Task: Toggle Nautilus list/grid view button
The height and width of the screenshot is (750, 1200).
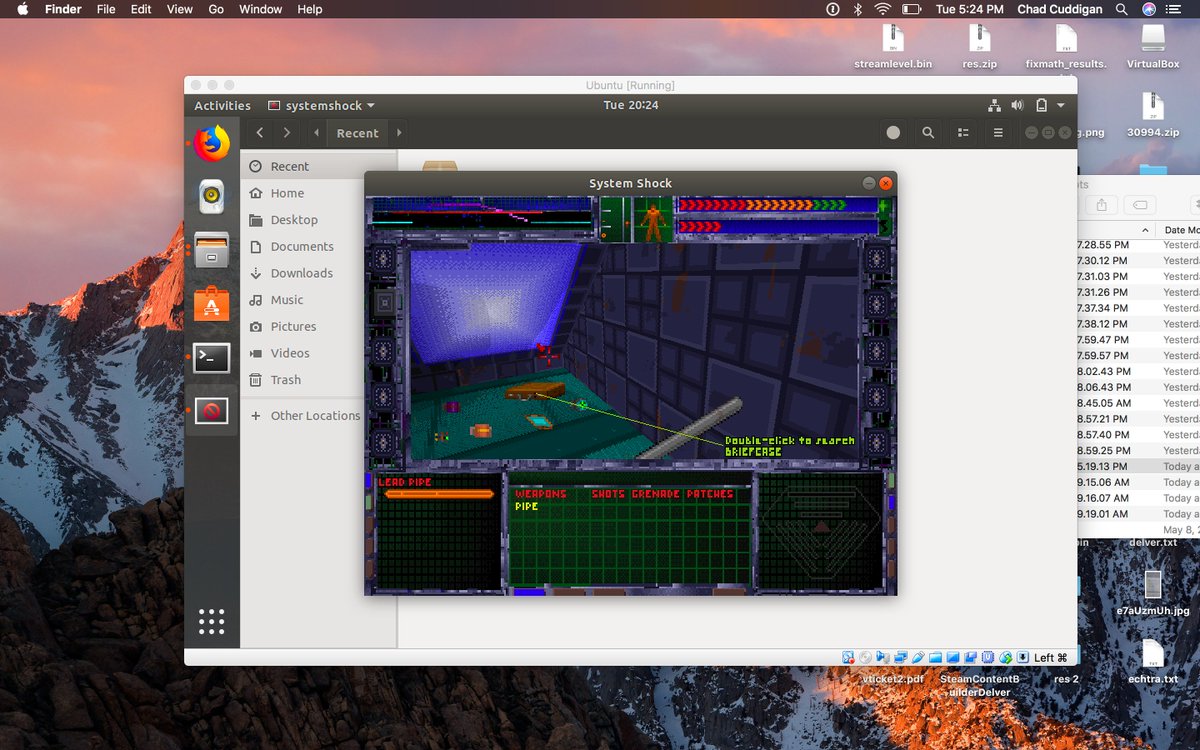Action: (963, 132)
